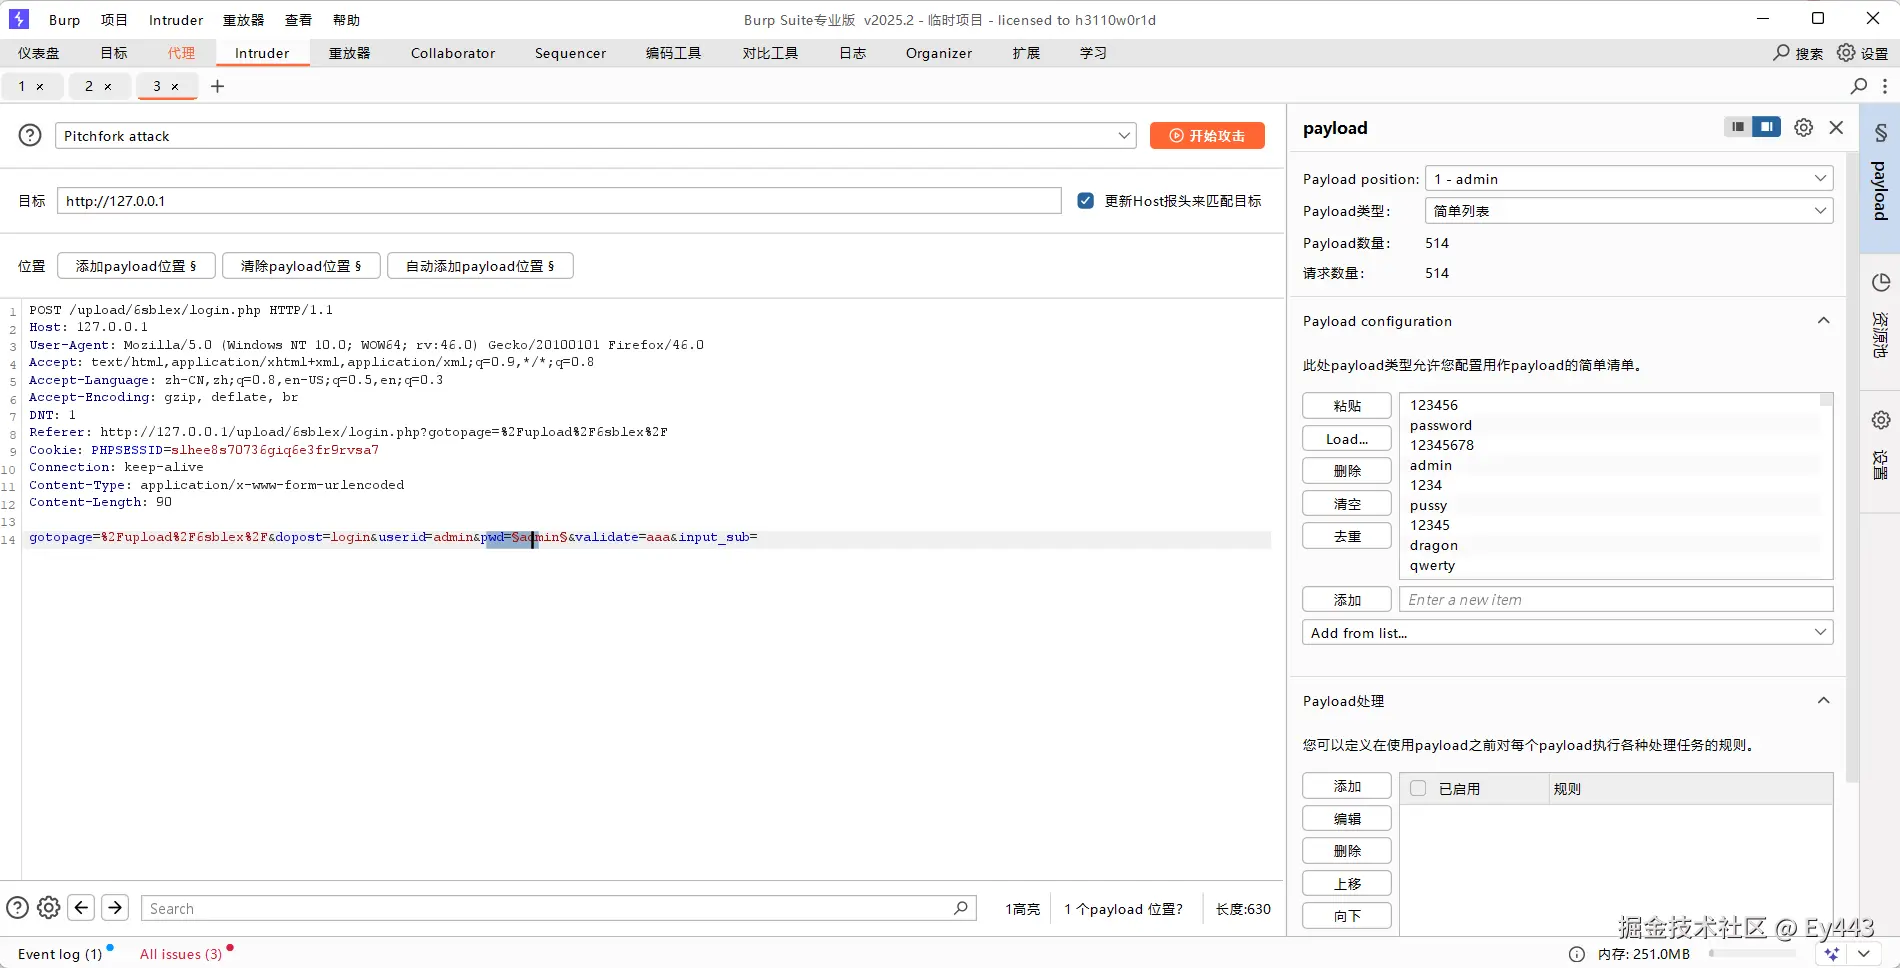Go to previous search match arrow
This screenshot has width=1900, height=968.
[82, 908]
